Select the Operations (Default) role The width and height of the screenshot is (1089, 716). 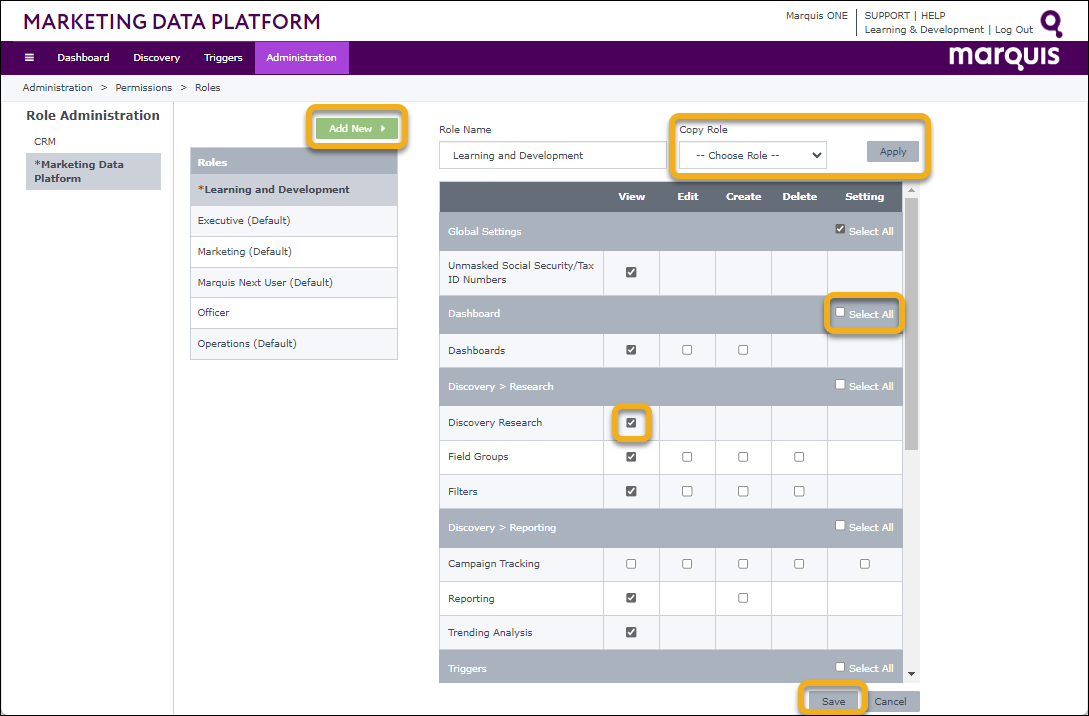(294, 344)
